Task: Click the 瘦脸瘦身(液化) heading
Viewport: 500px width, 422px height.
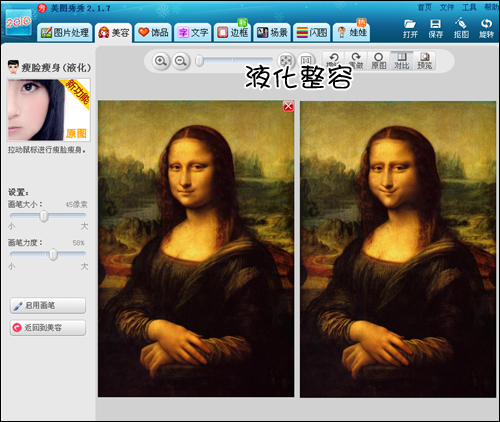Action: point(56,68)
